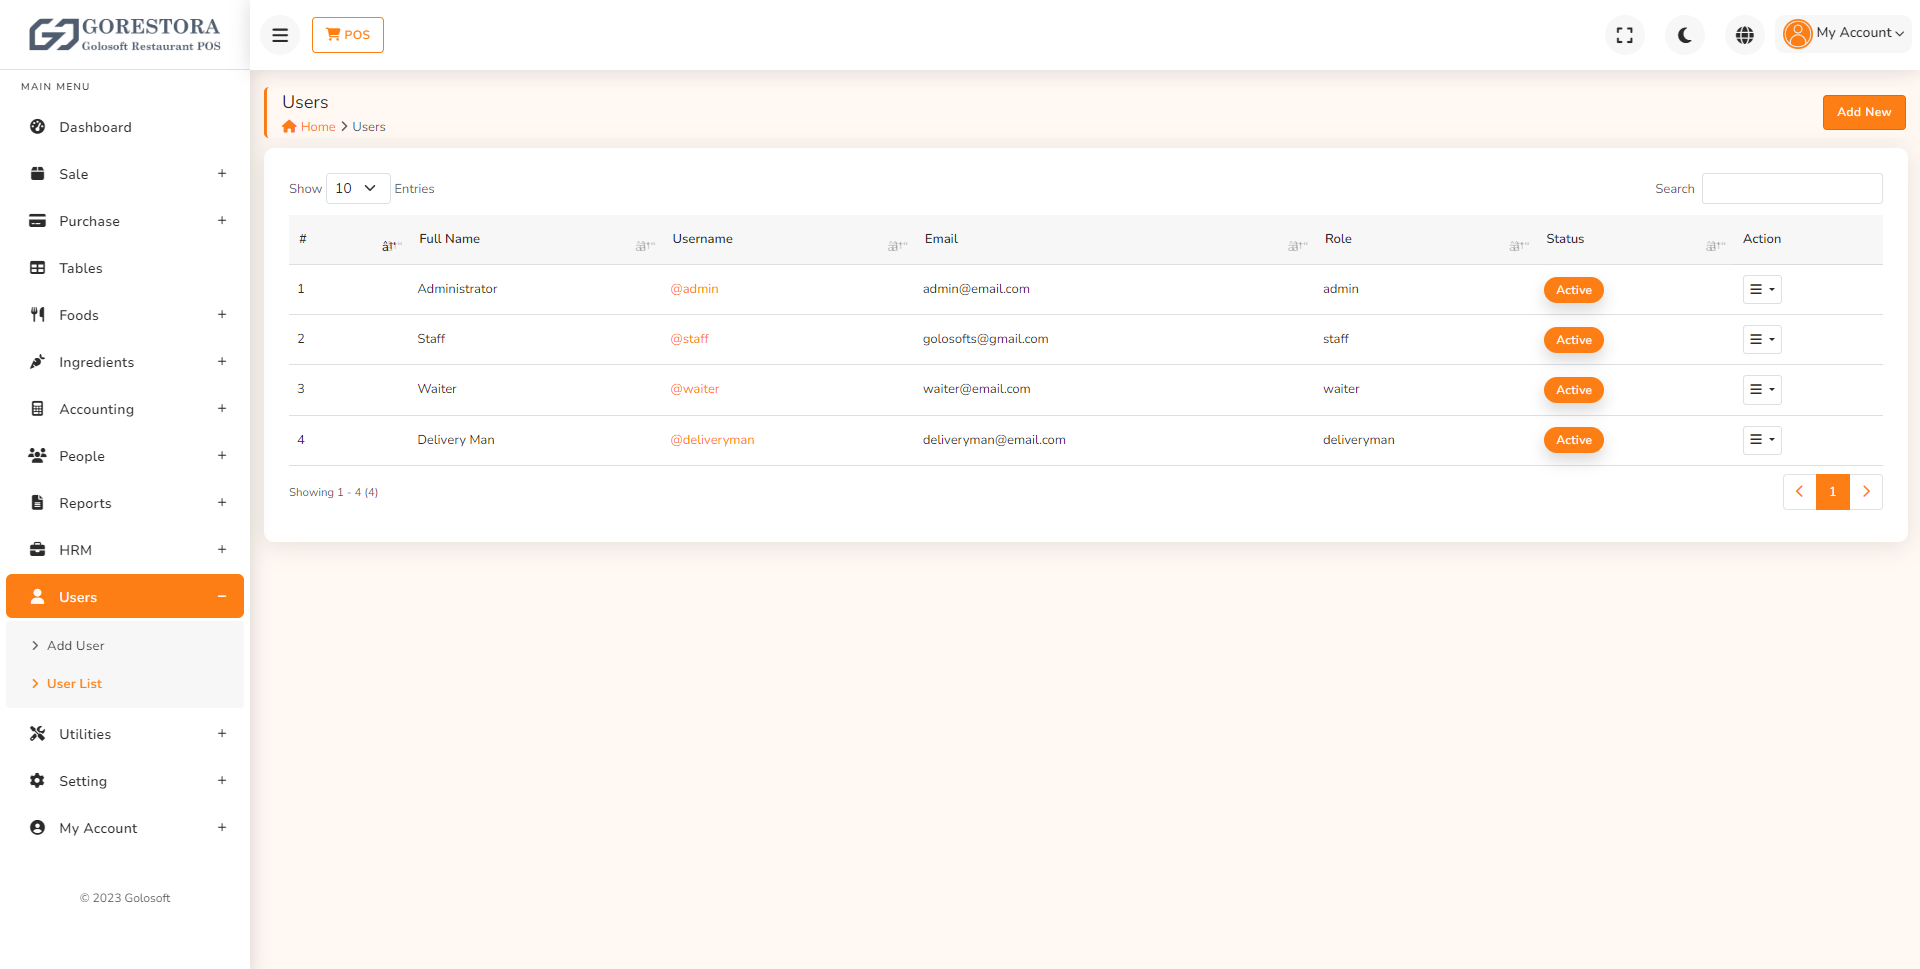Open the POS screen

tap(347, 34)
